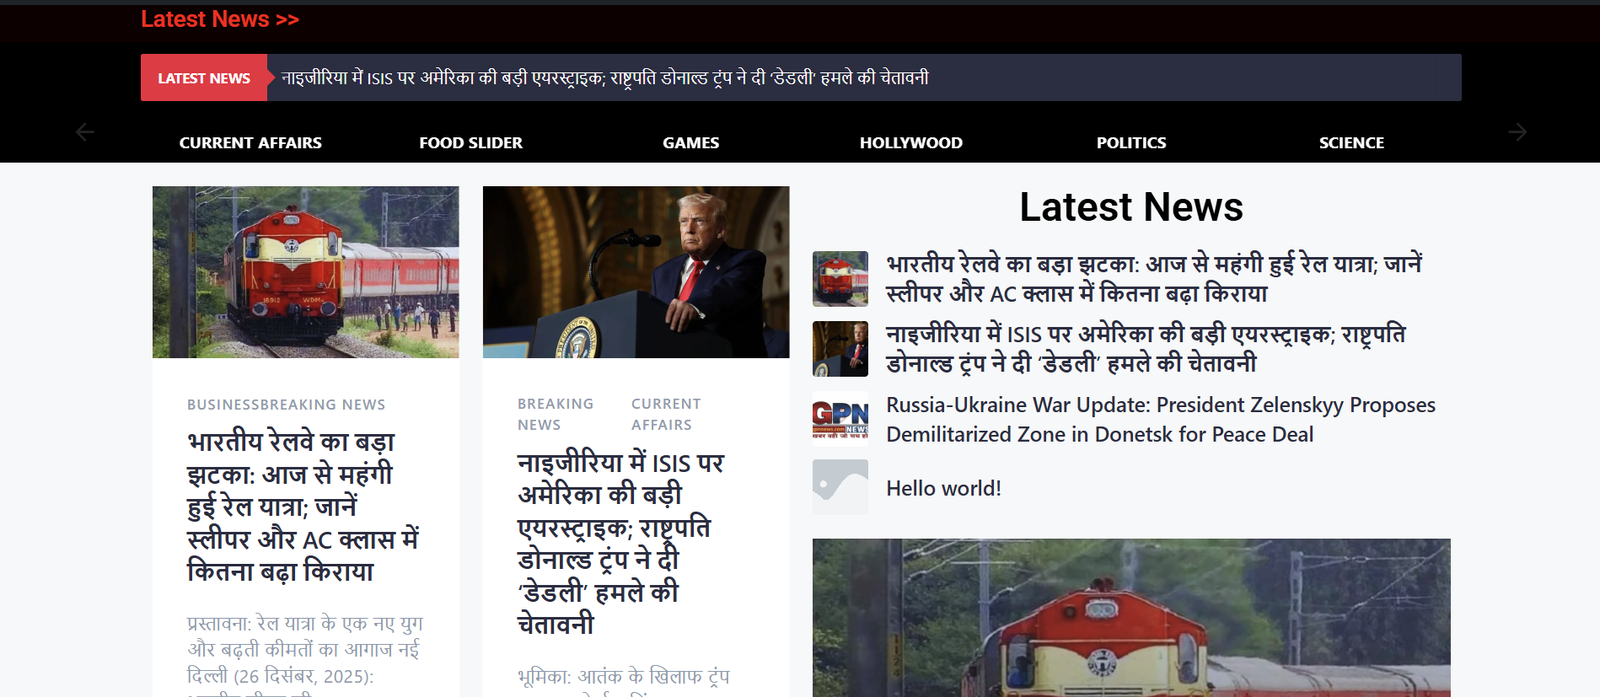
Task: Open the Russia-Ukraine War Update article
Action: click(1161, 419)
